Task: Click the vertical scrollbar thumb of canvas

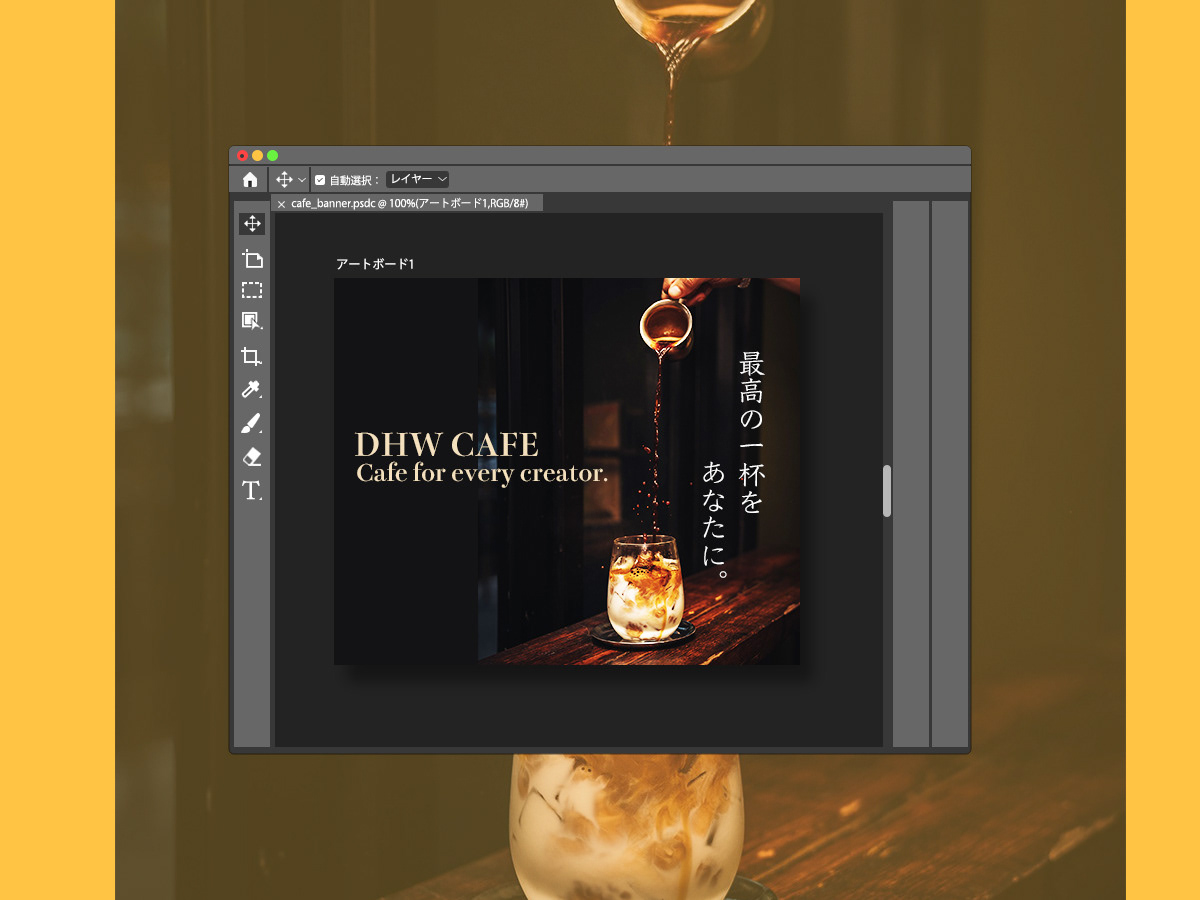Action: point(887,491)
